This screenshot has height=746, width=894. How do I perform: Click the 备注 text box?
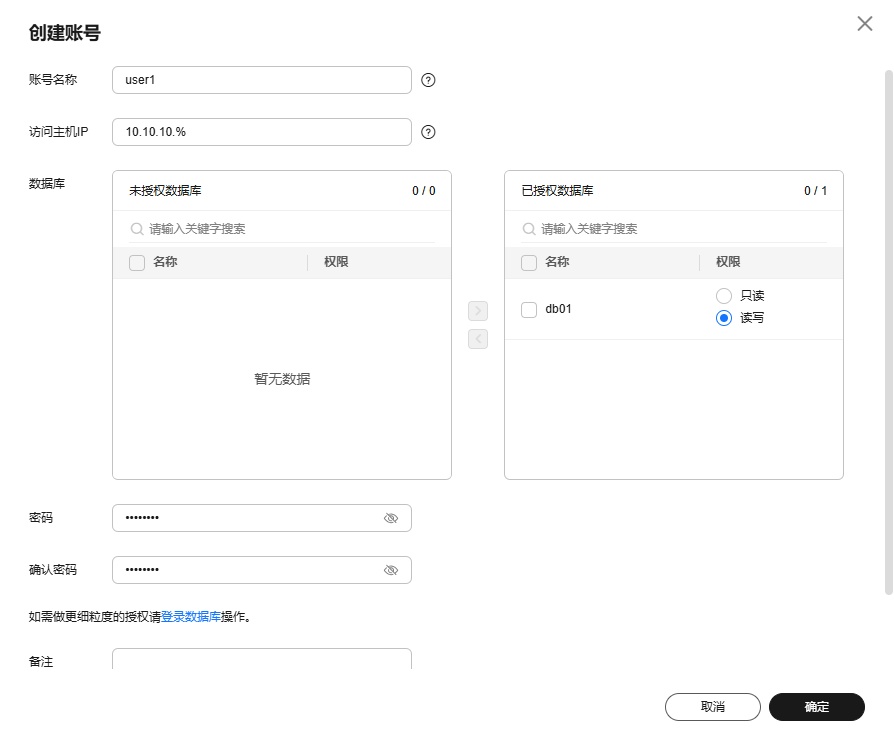click(261, 660)
